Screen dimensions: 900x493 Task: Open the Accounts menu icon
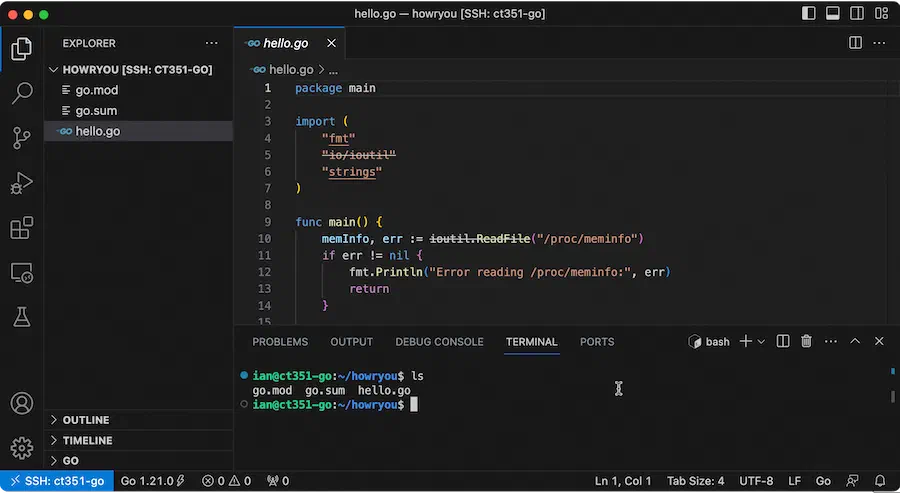point(21,403)
